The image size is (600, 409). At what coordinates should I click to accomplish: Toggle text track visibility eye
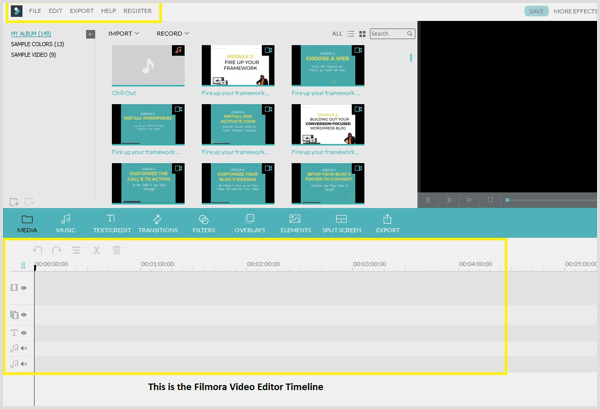24,333
